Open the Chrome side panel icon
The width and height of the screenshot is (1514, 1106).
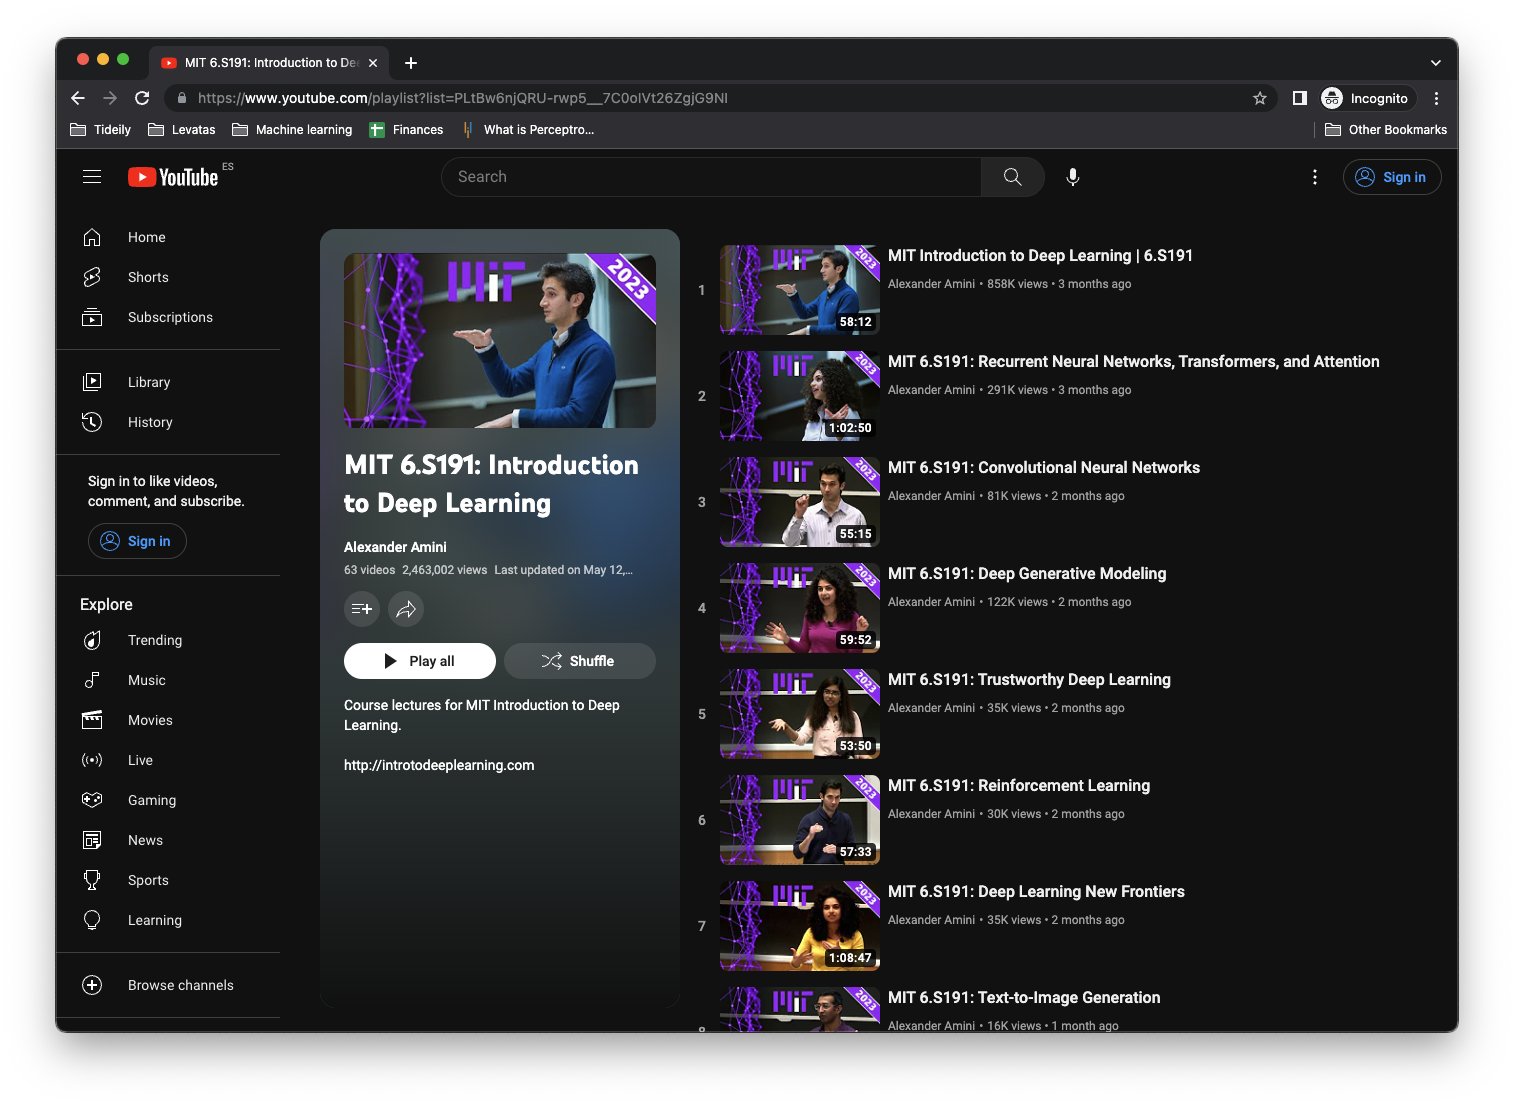[x=1299, y=98]
